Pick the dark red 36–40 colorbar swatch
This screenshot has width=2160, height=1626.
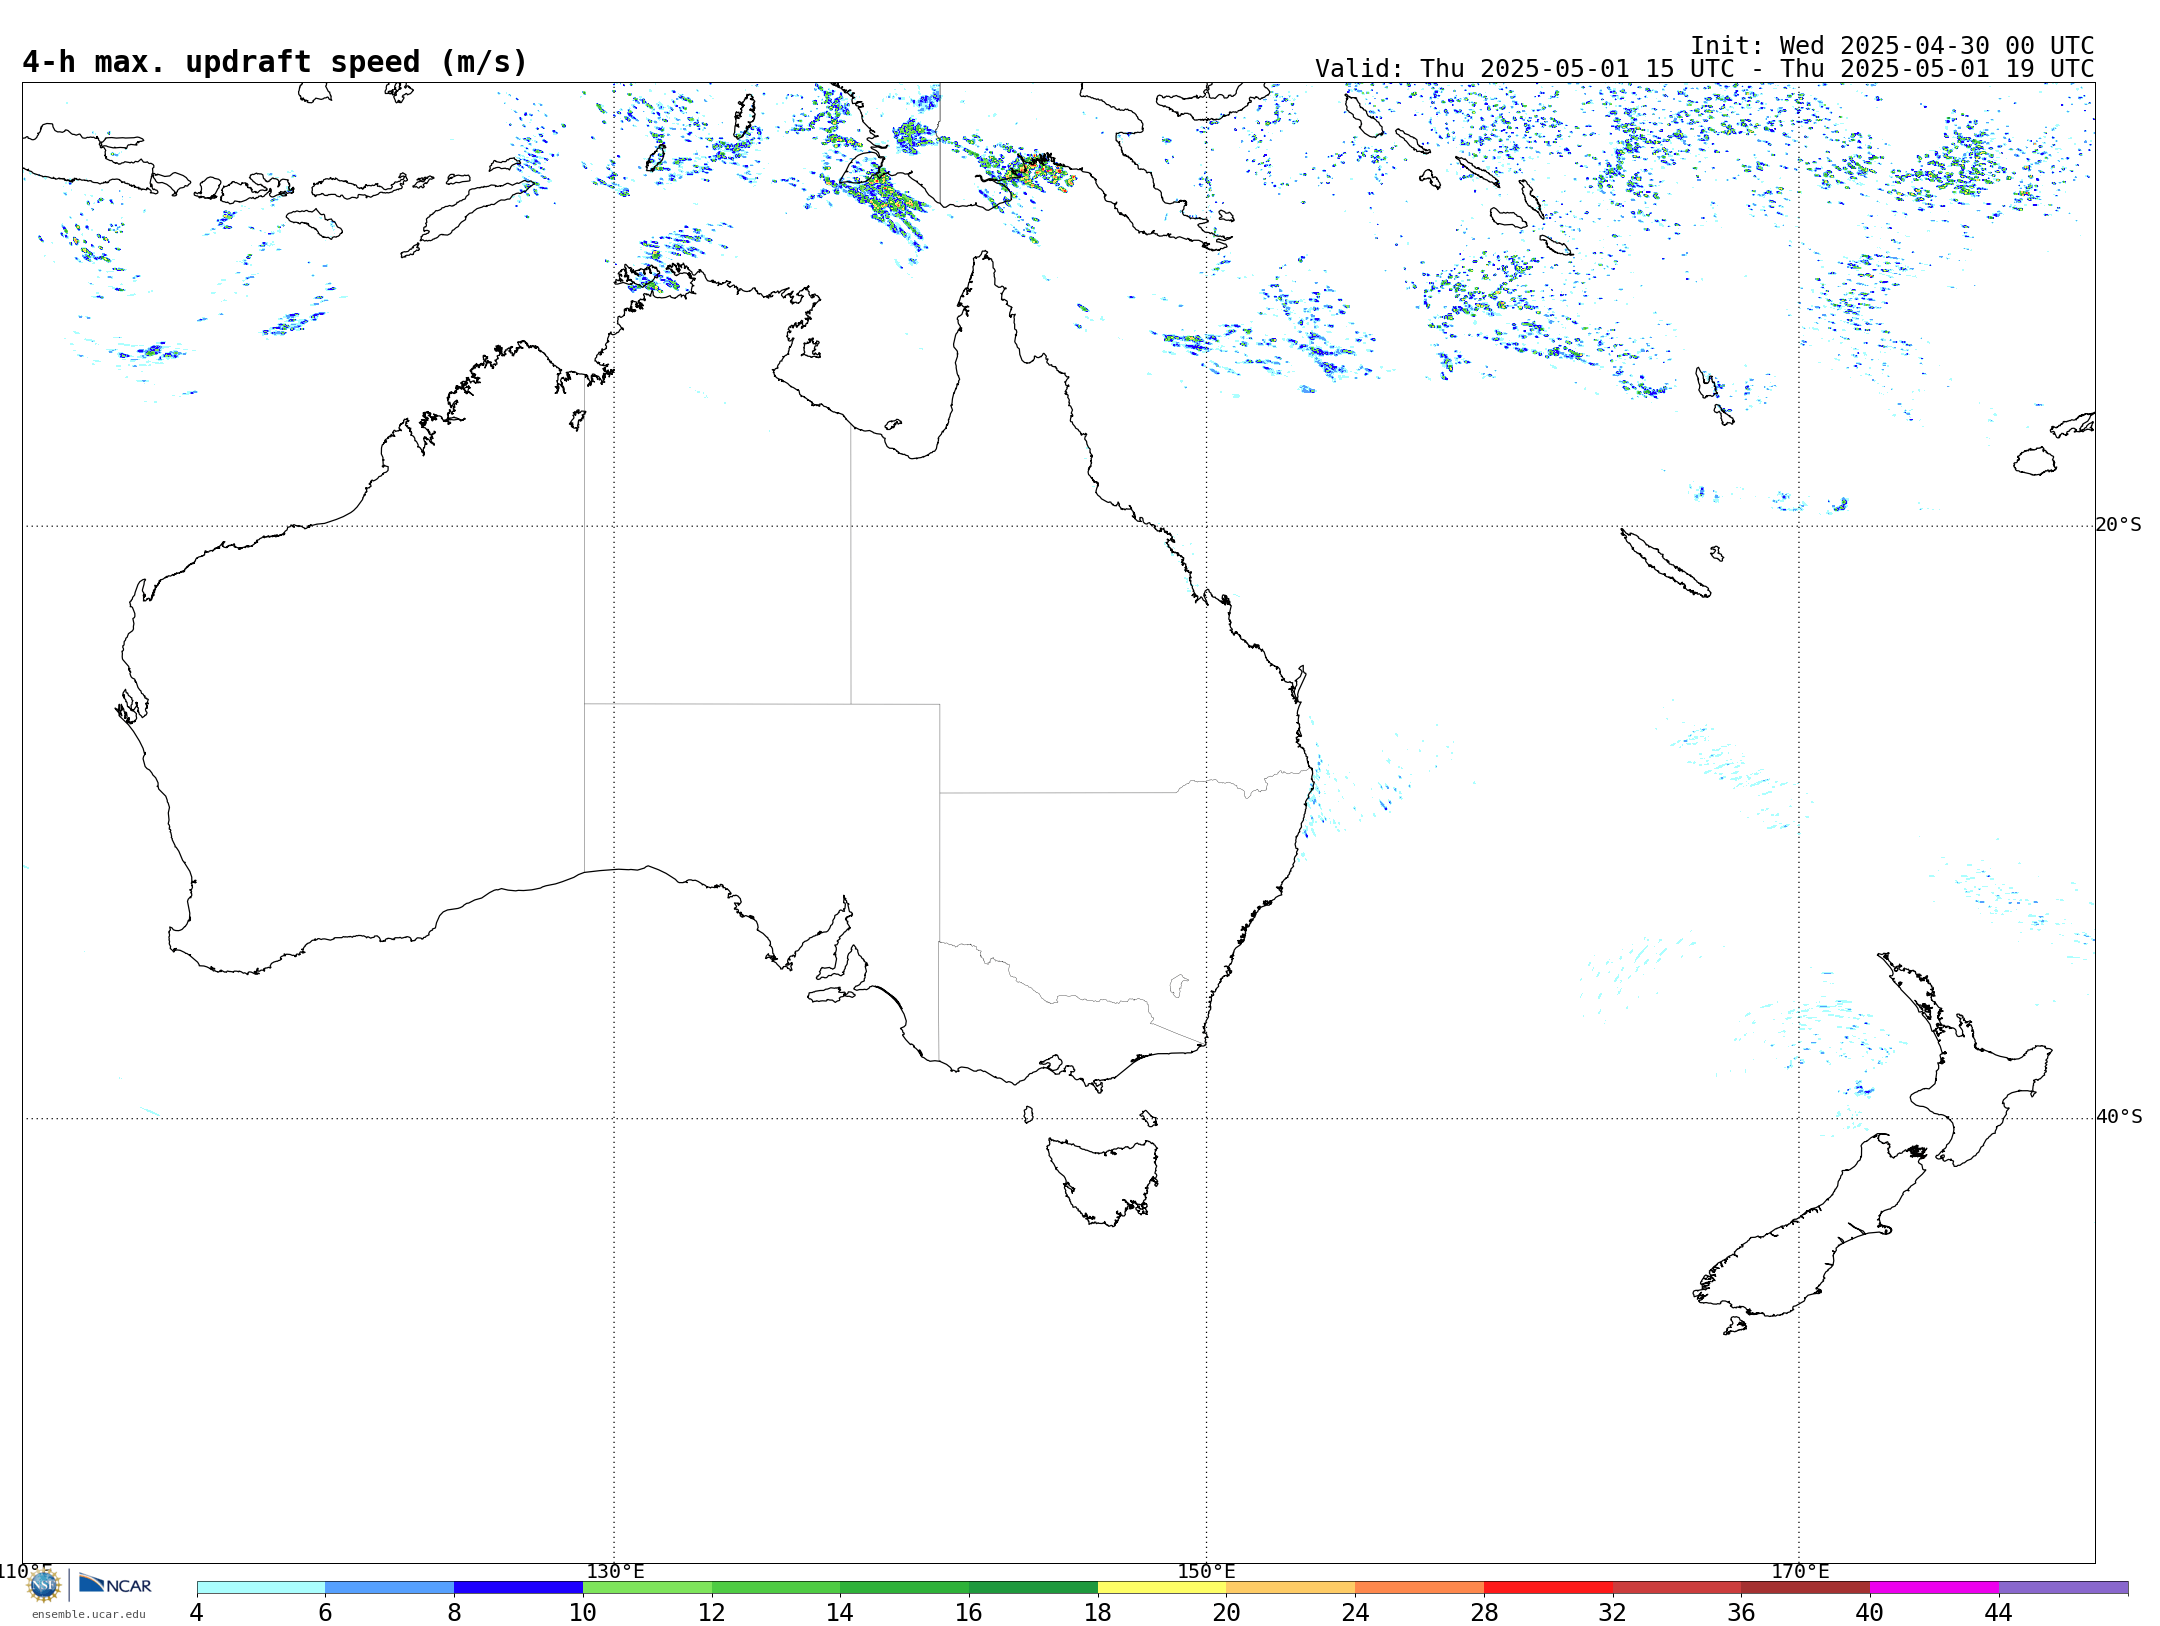[1806, 1587]
